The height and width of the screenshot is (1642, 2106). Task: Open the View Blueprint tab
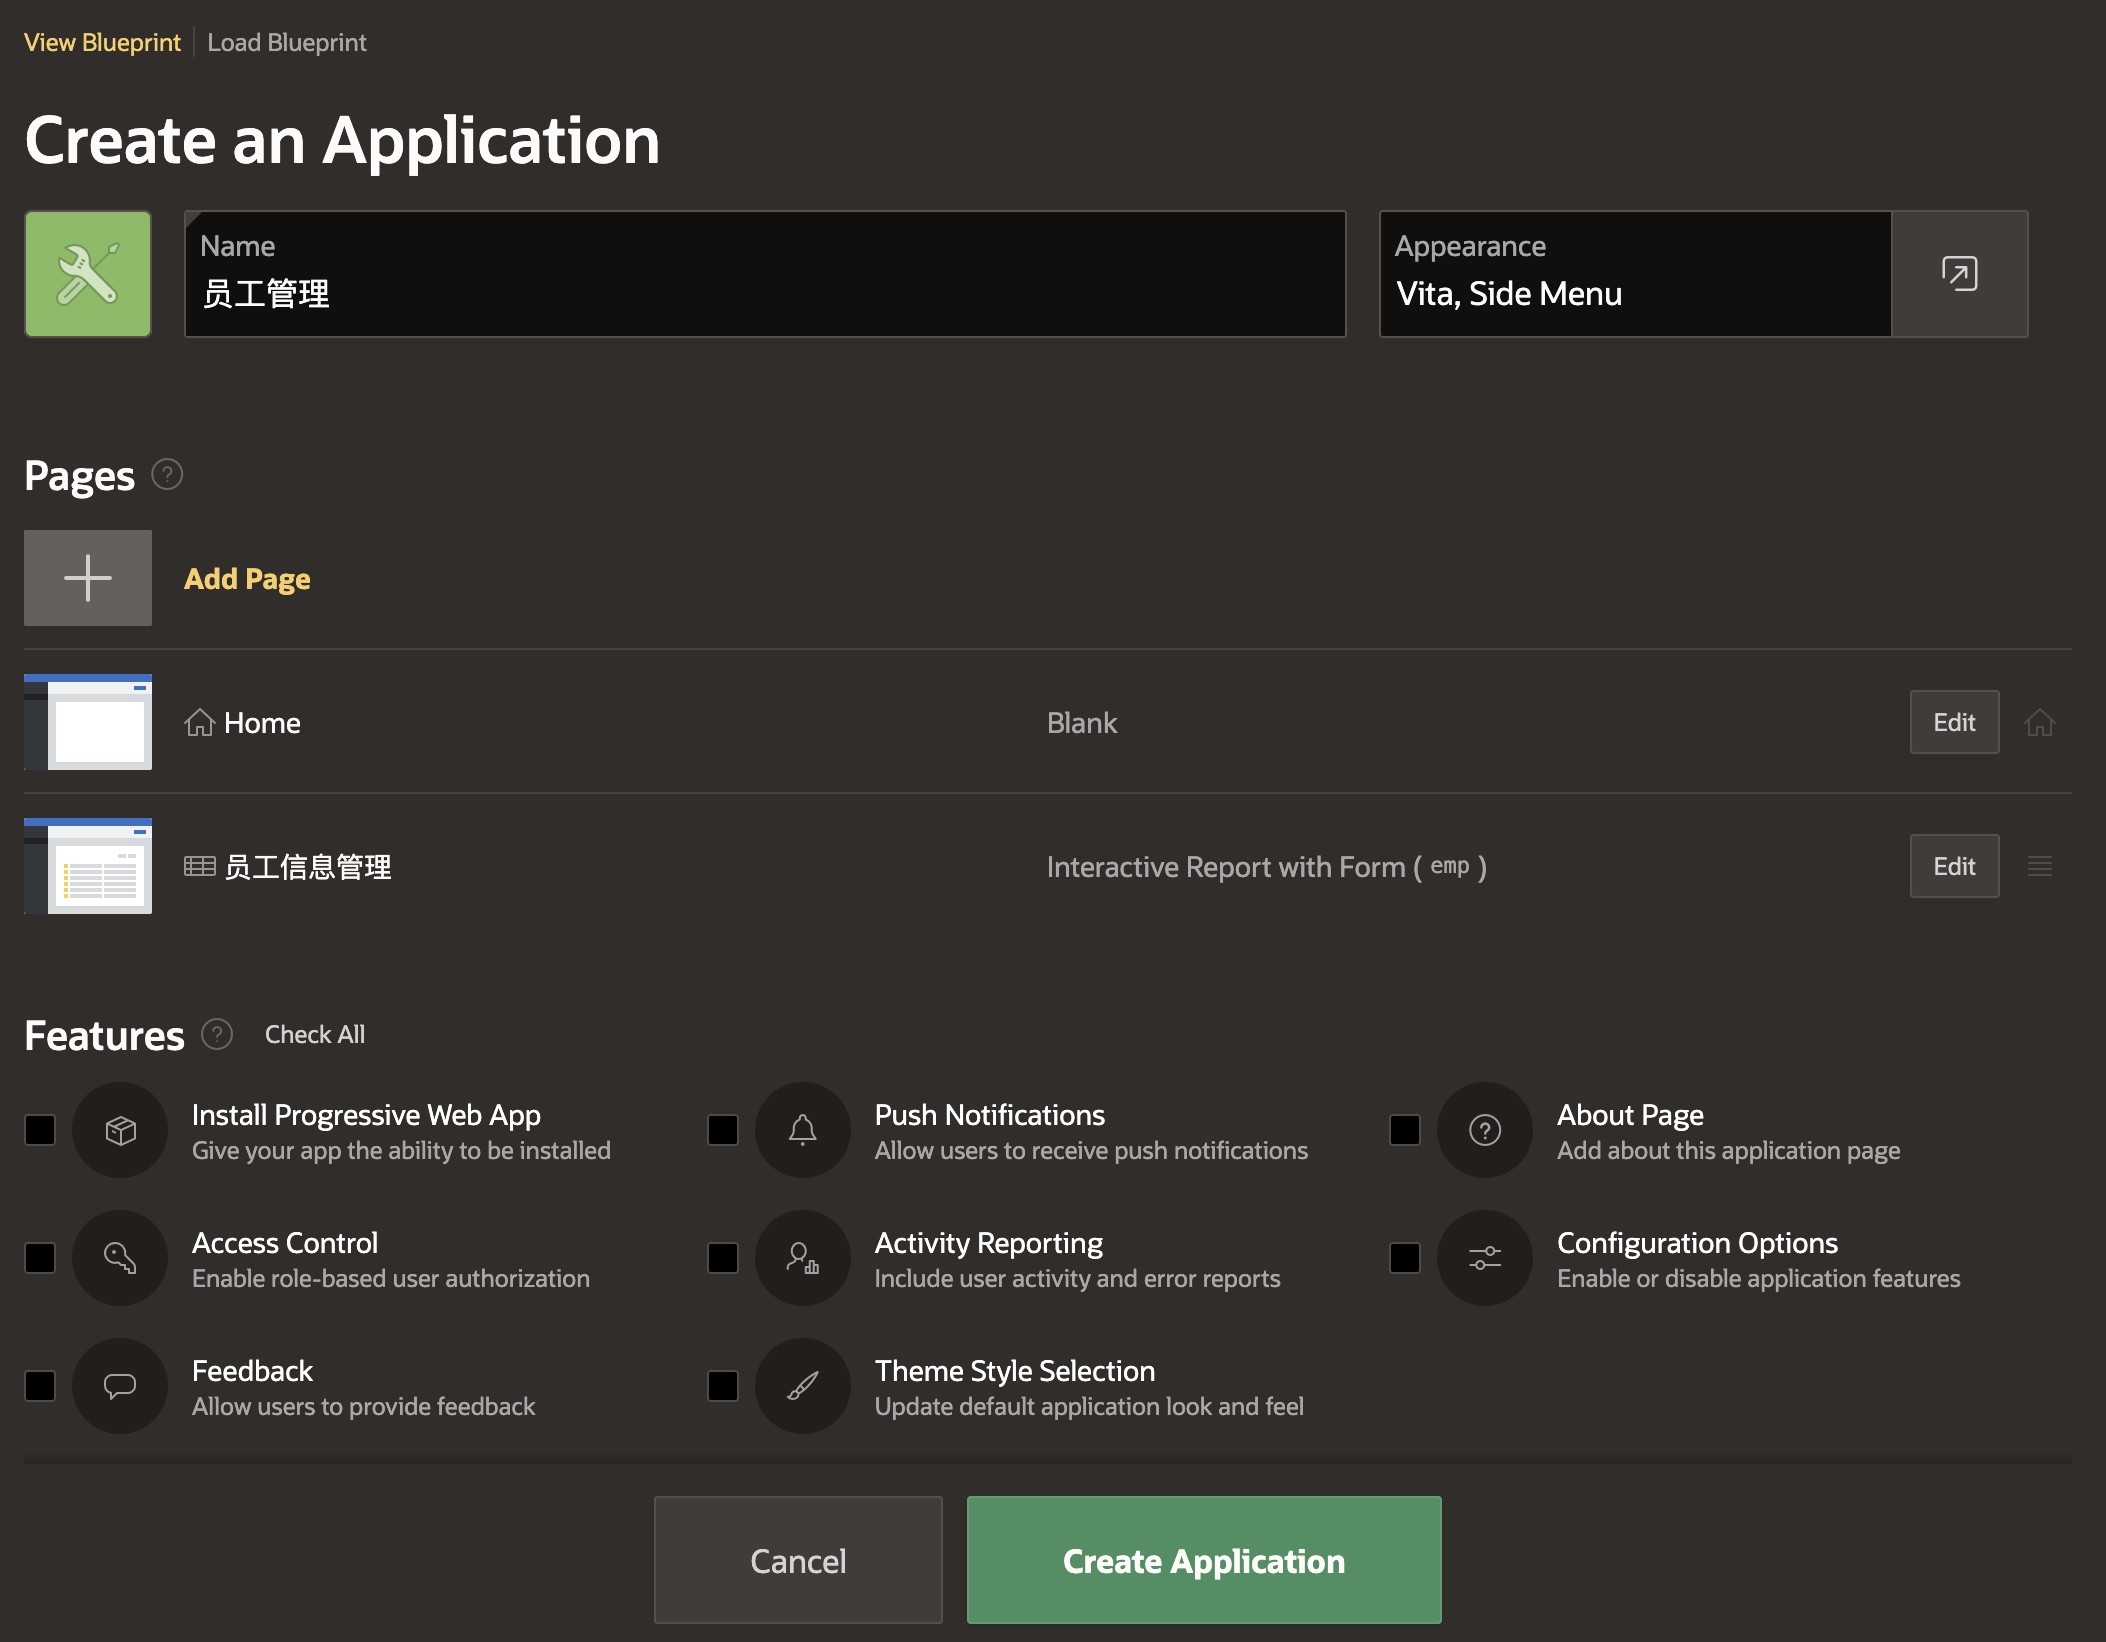tap(102, 43)
